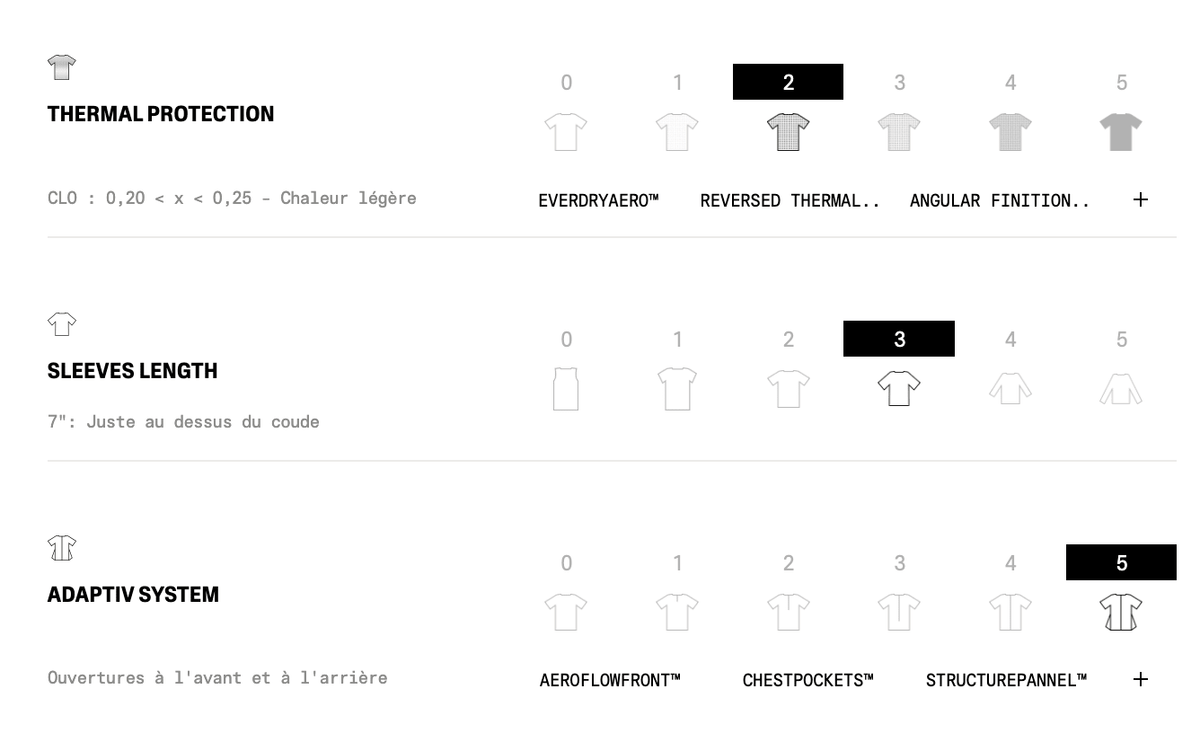
Task: Open the EVERDRYAERO™ technology
Action: click(598, 200)
